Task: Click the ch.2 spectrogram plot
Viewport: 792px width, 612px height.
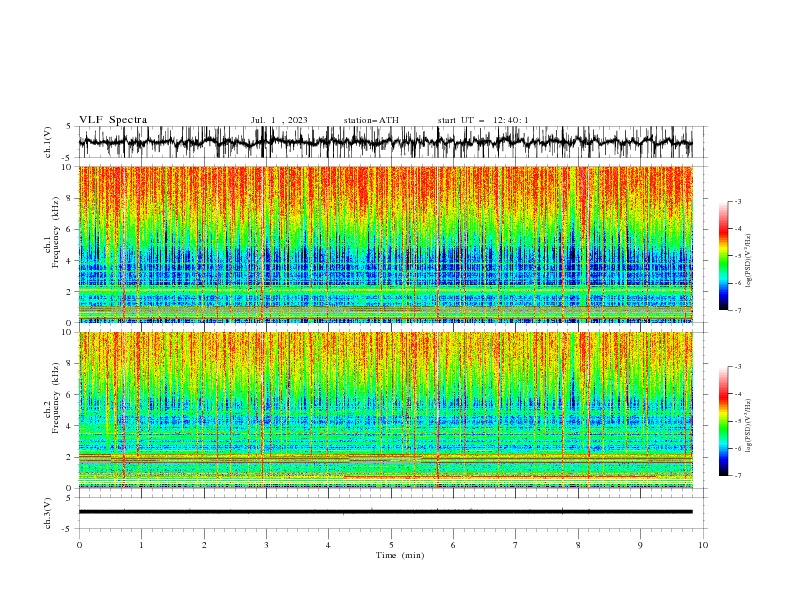Action: [x=385, y=410]
